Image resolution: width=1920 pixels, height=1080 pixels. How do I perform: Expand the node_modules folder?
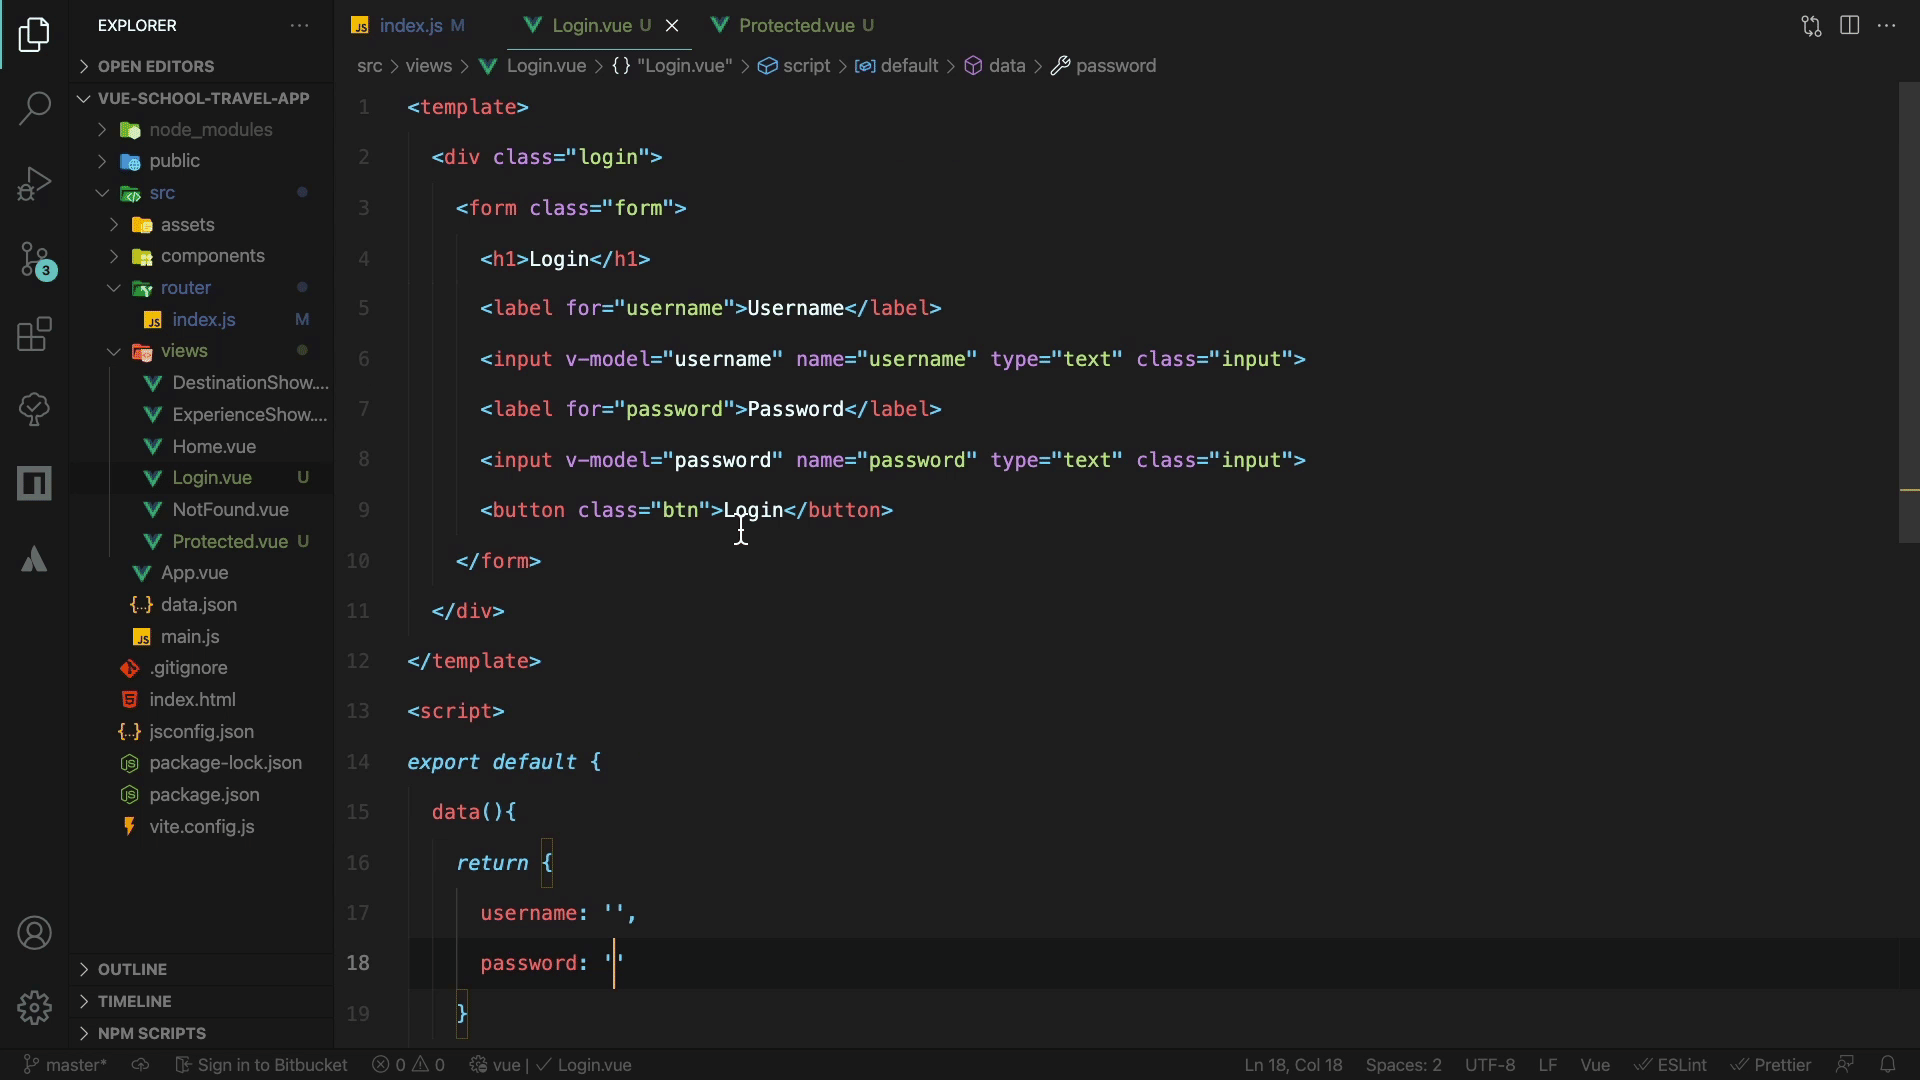[210, 130]
